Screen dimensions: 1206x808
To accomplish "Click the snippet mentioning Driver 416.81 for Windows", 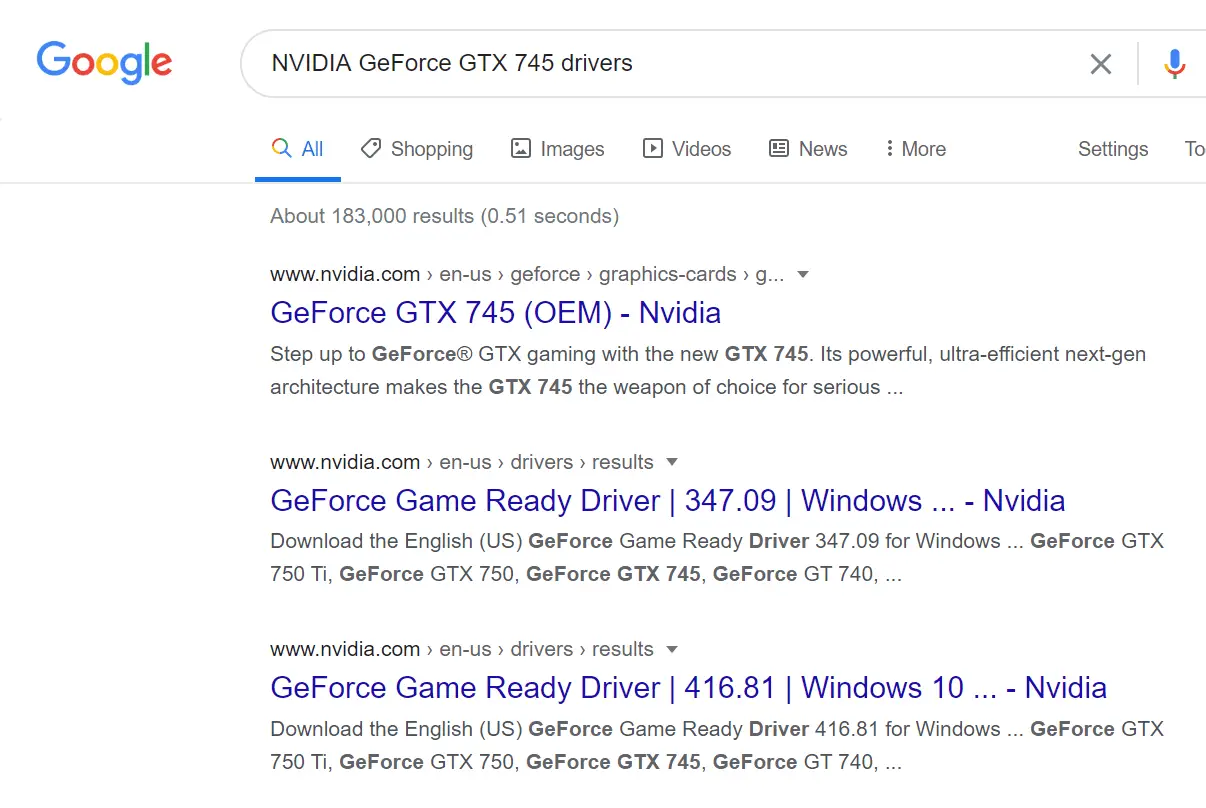I will click(x=717, y=746).
